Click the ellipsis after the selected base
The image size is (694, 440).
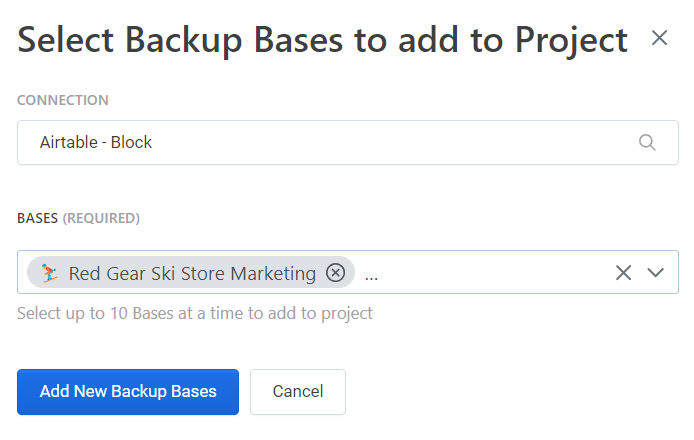[371, 273]
